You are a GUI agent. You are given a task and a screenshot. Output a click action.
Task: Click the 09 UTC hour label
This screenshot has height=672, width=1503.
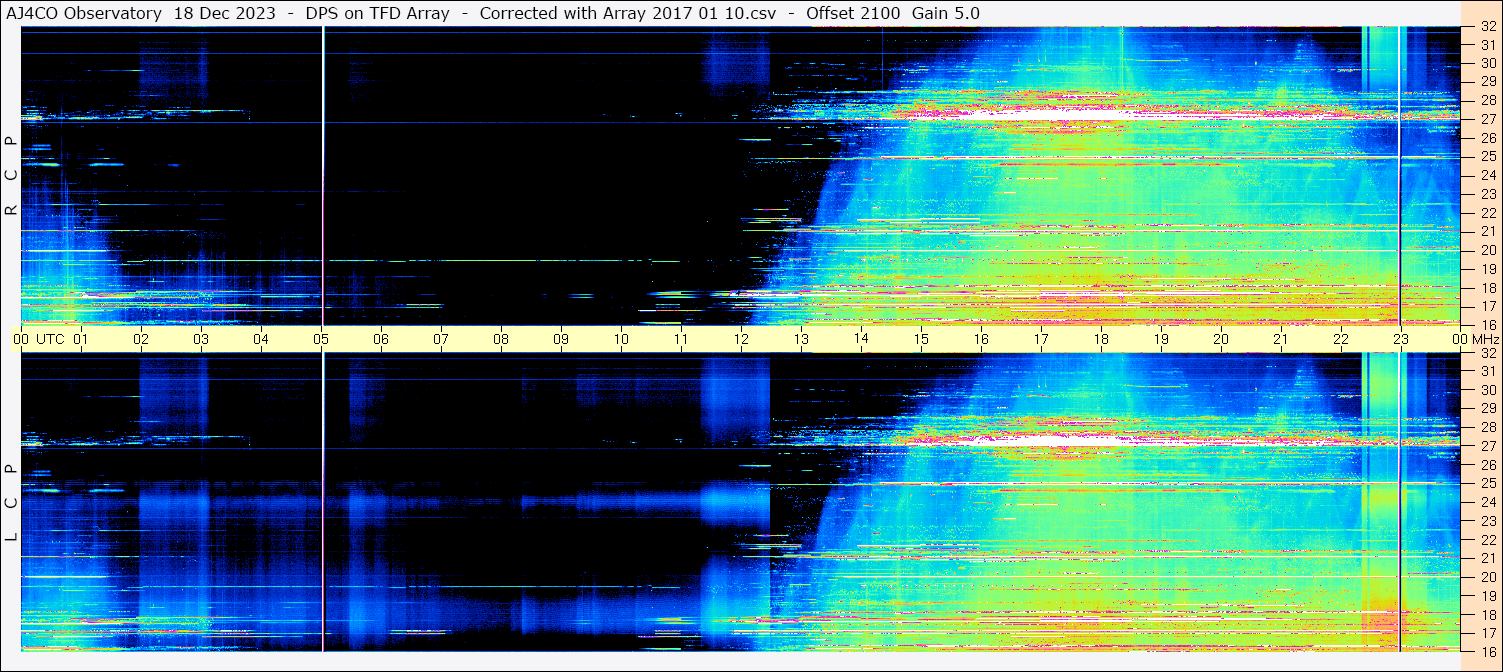coord(561,339)
